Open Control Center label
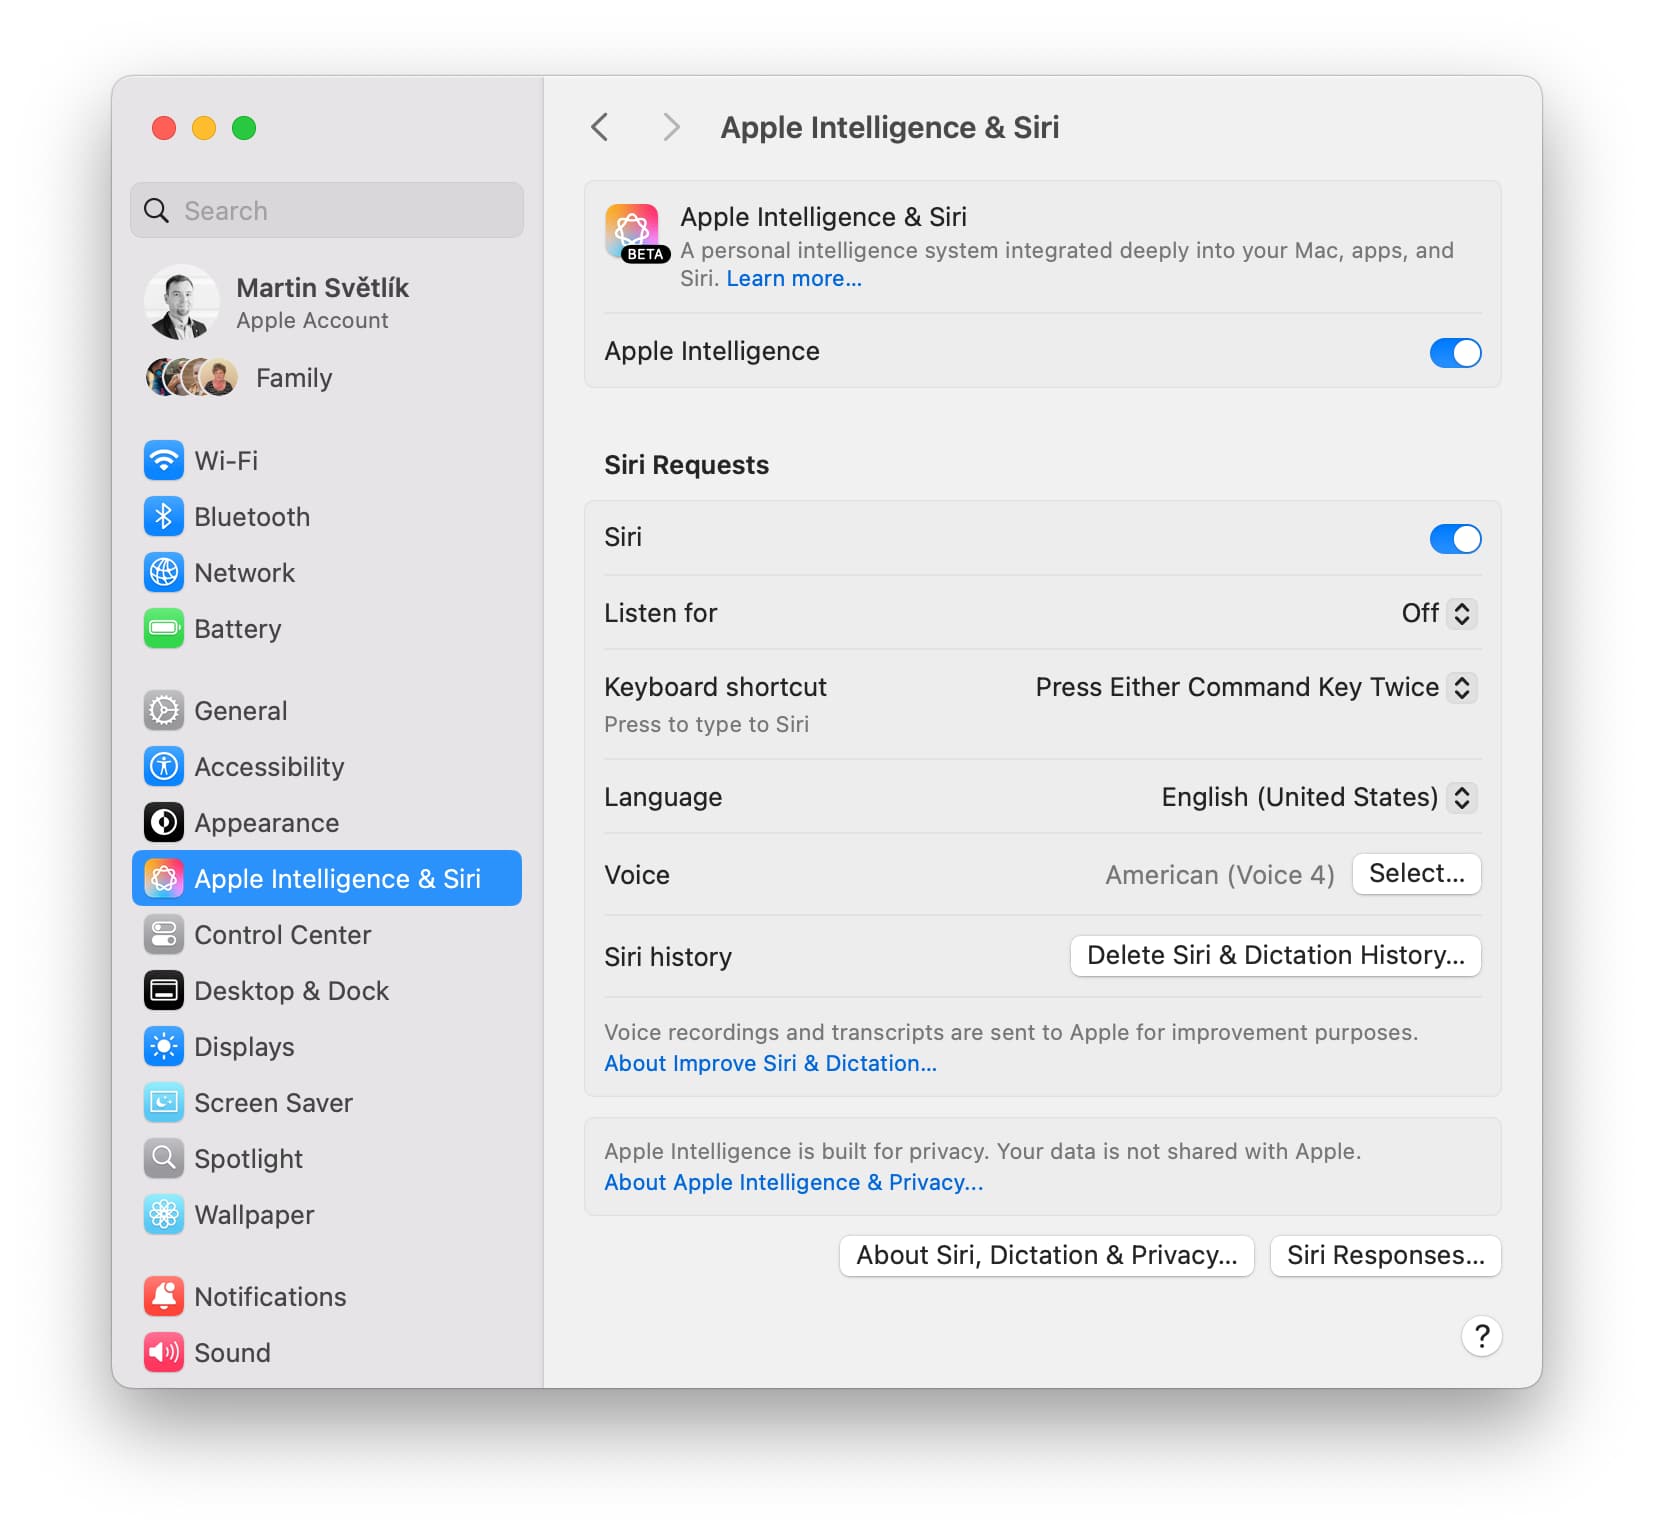The width and height of the screenshot is (1654, 1536). (x=283, y=935)
